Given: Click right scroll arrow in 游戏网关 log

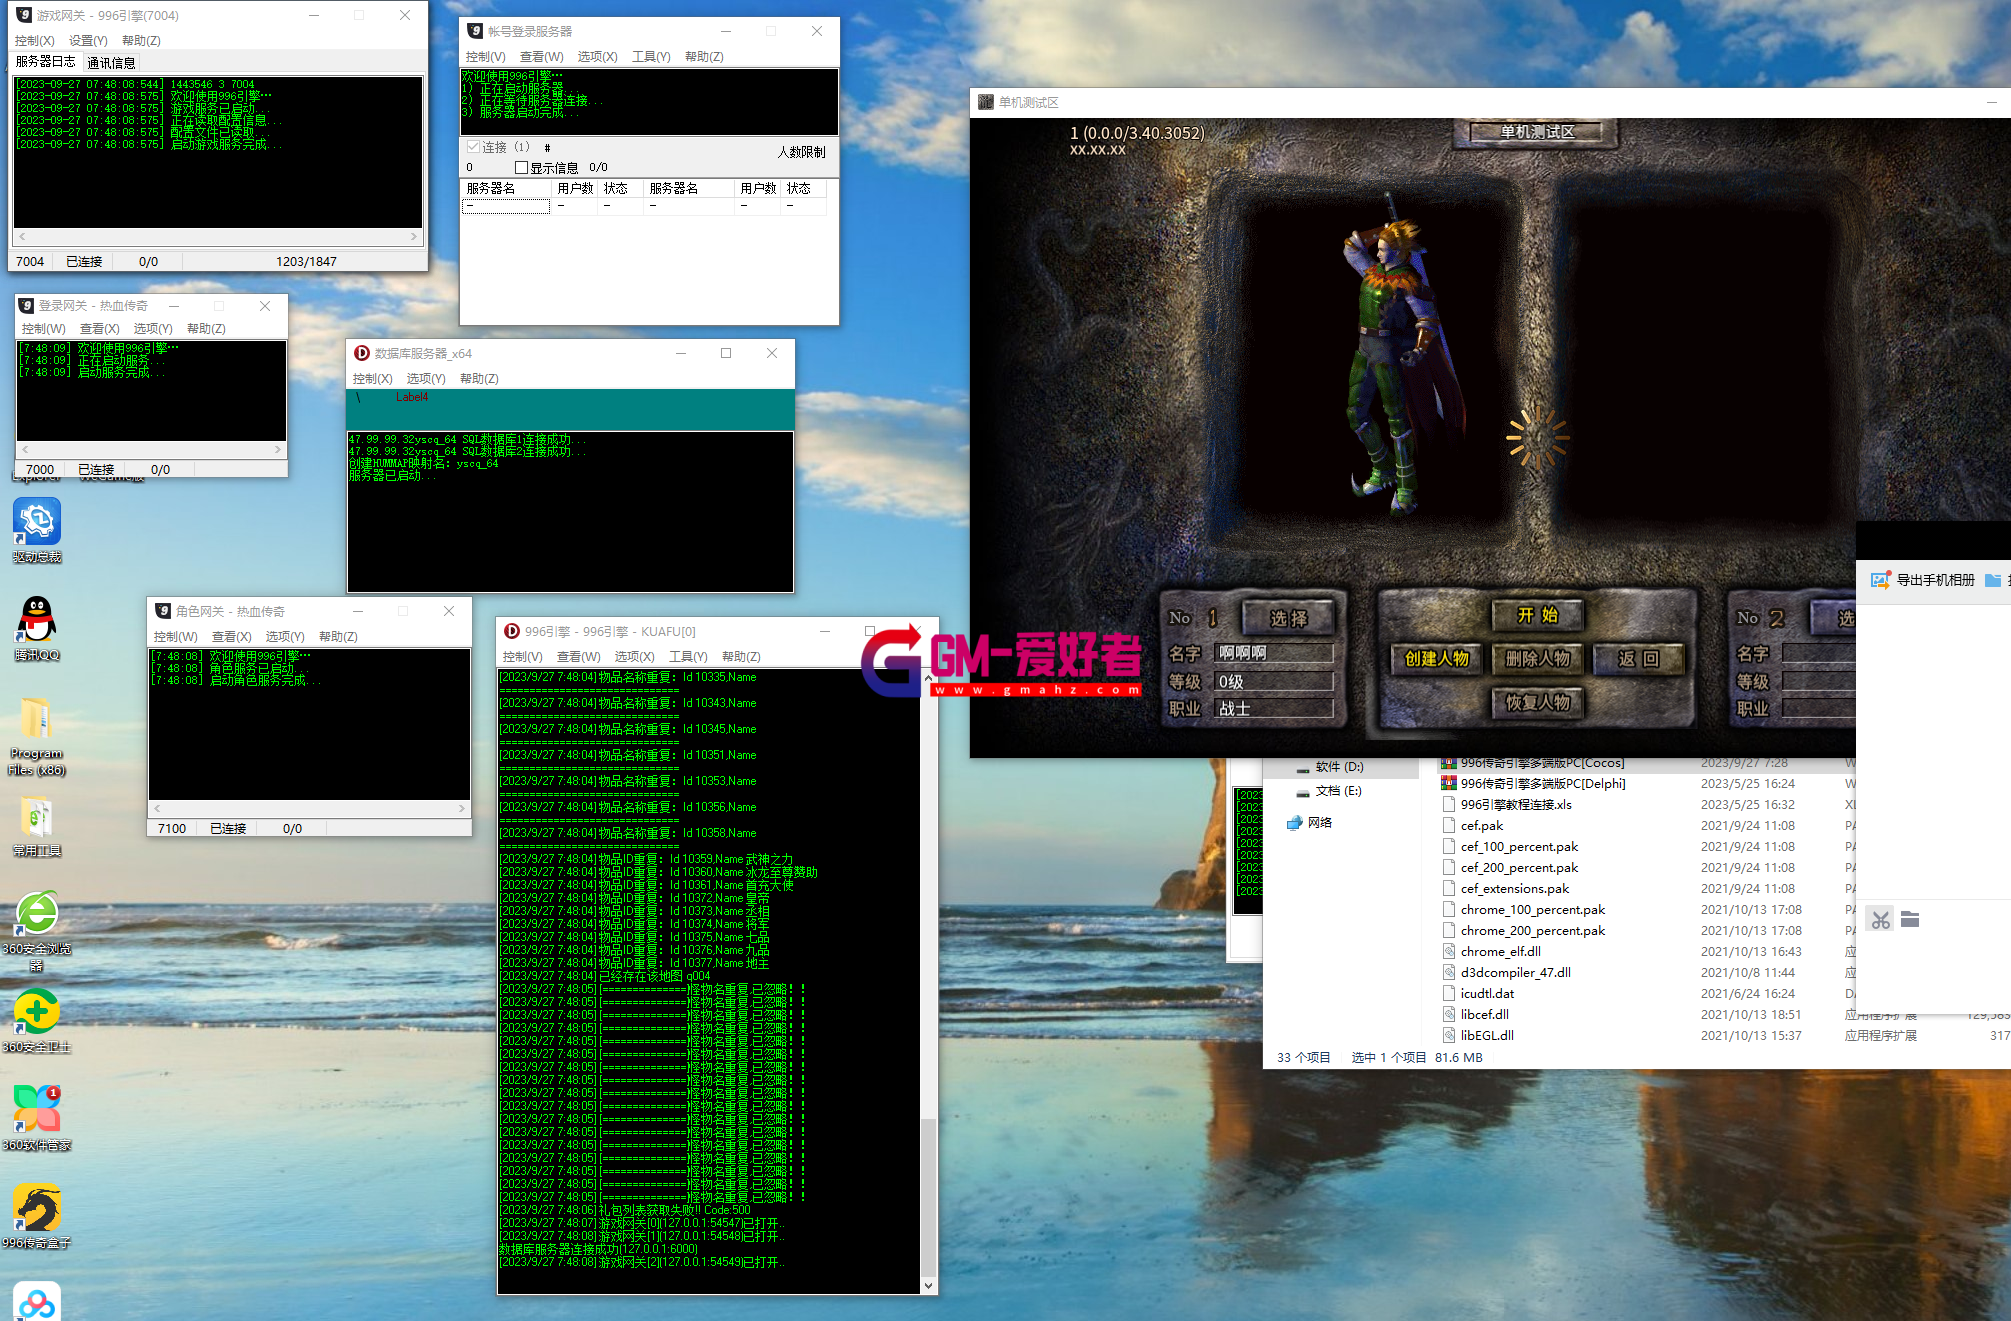Looking at the screenshot, I should click(x=414, y=237).
